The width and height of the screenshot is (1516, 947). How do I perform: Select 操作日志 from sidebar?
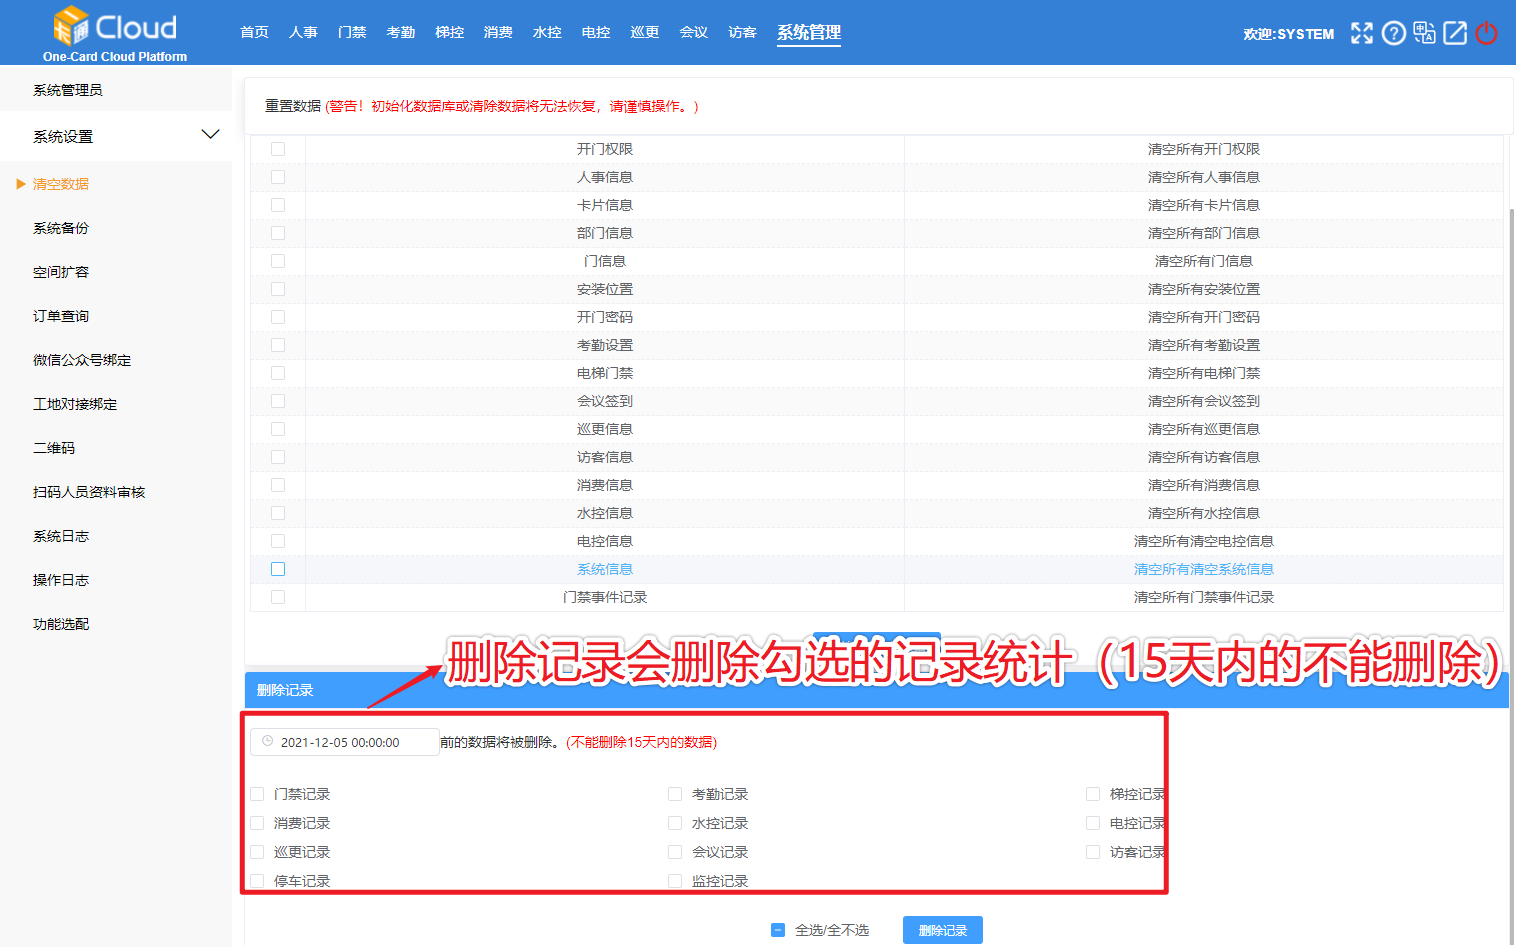[61, 580]
